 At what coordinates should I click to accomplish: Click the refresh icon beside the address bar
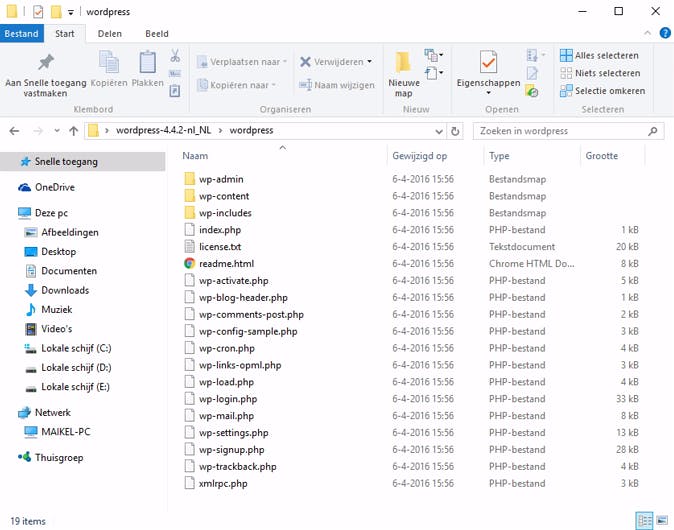click(x=455, y=131)
